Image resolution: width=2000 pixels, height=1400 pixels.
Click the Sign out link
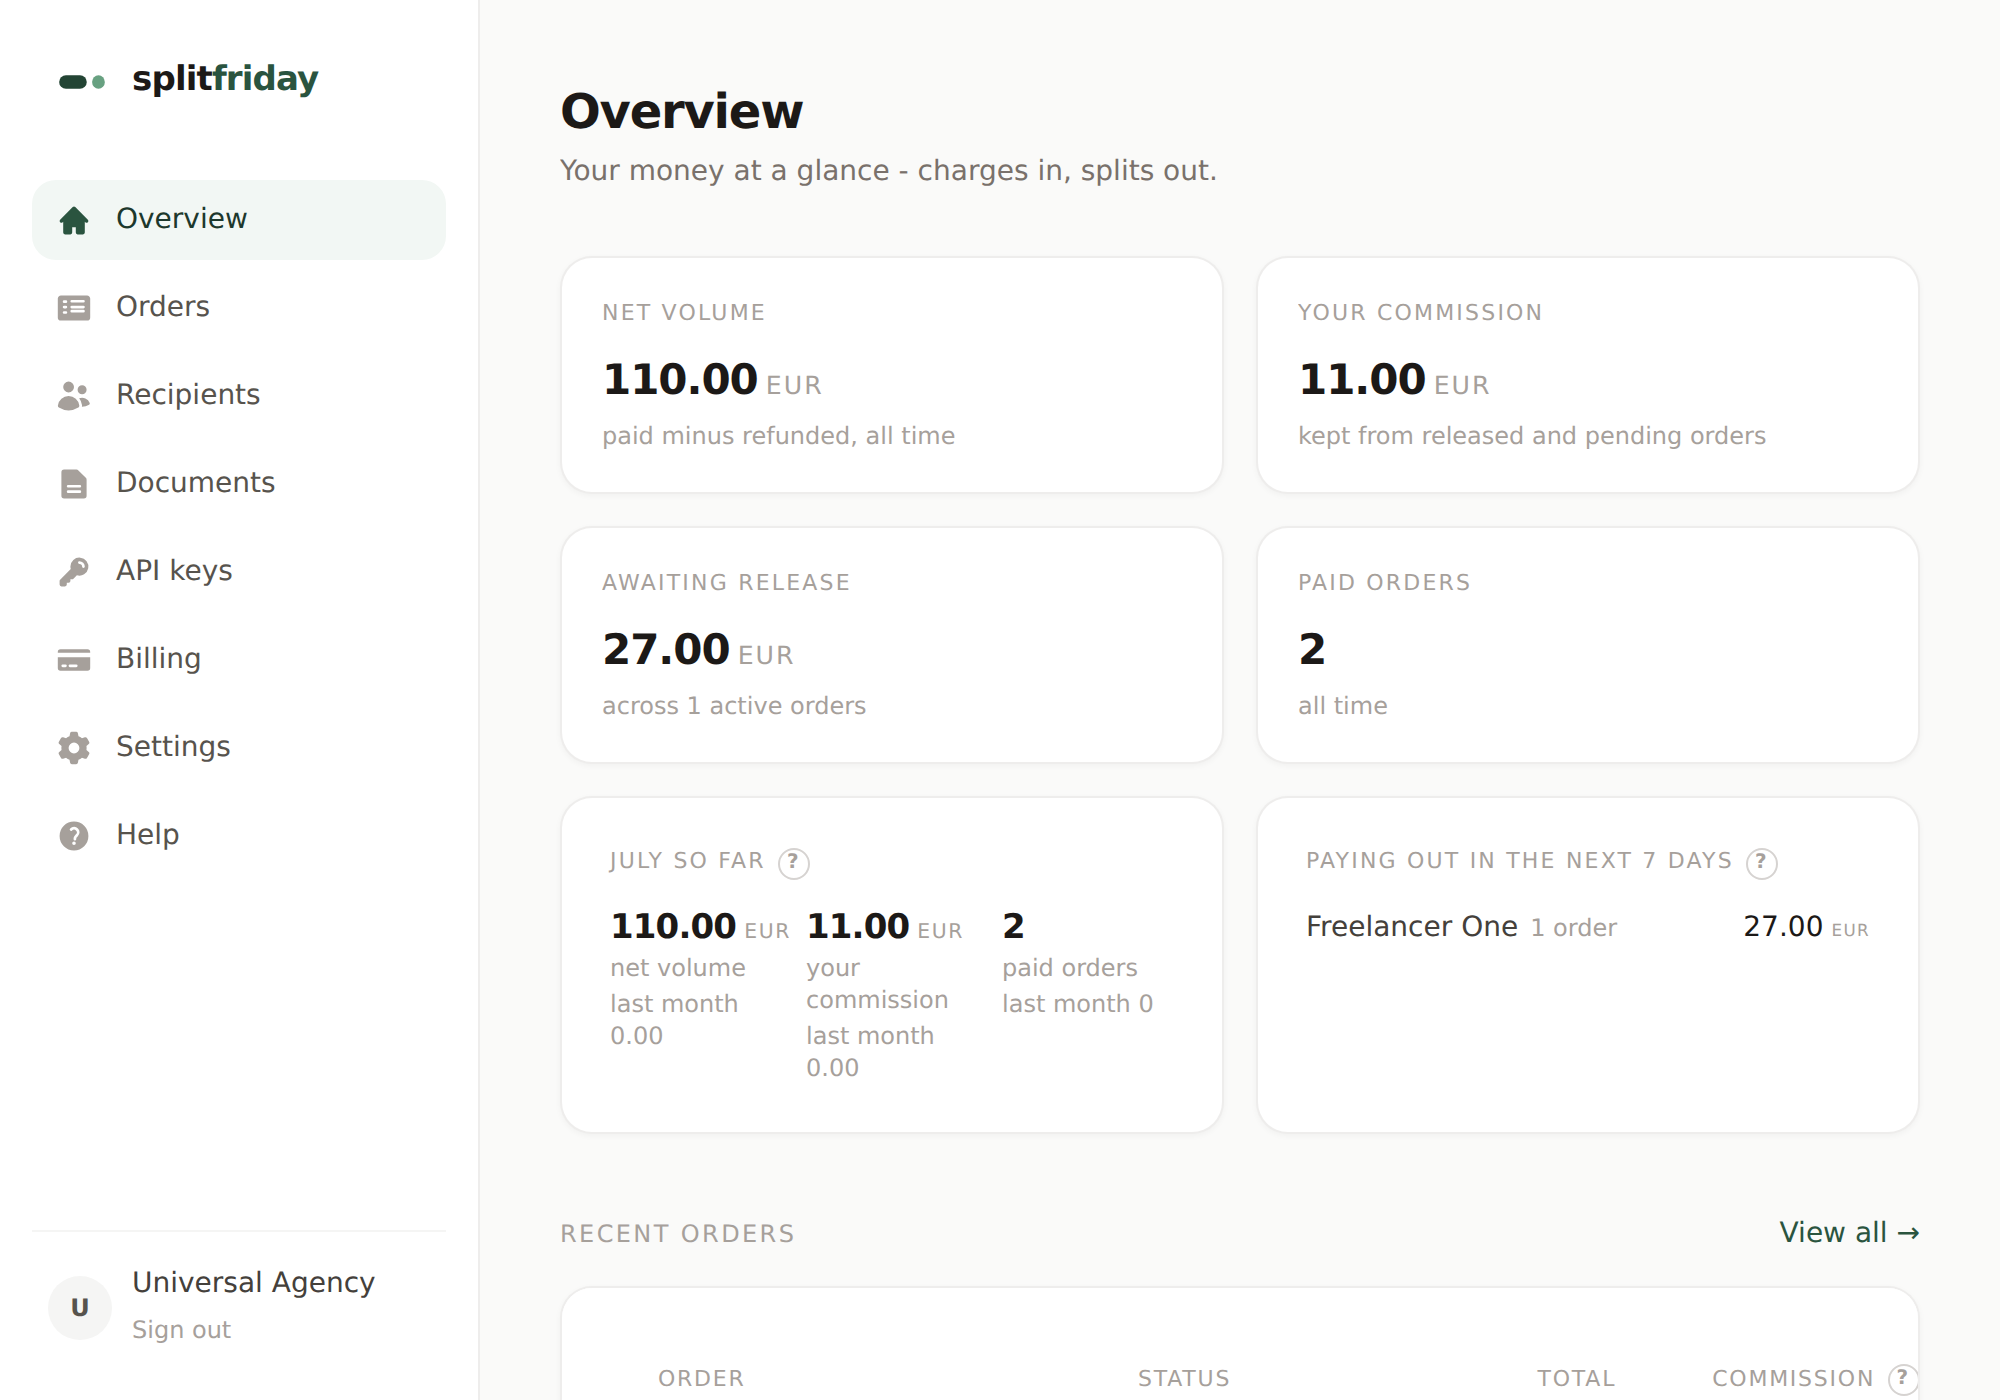181,1329
